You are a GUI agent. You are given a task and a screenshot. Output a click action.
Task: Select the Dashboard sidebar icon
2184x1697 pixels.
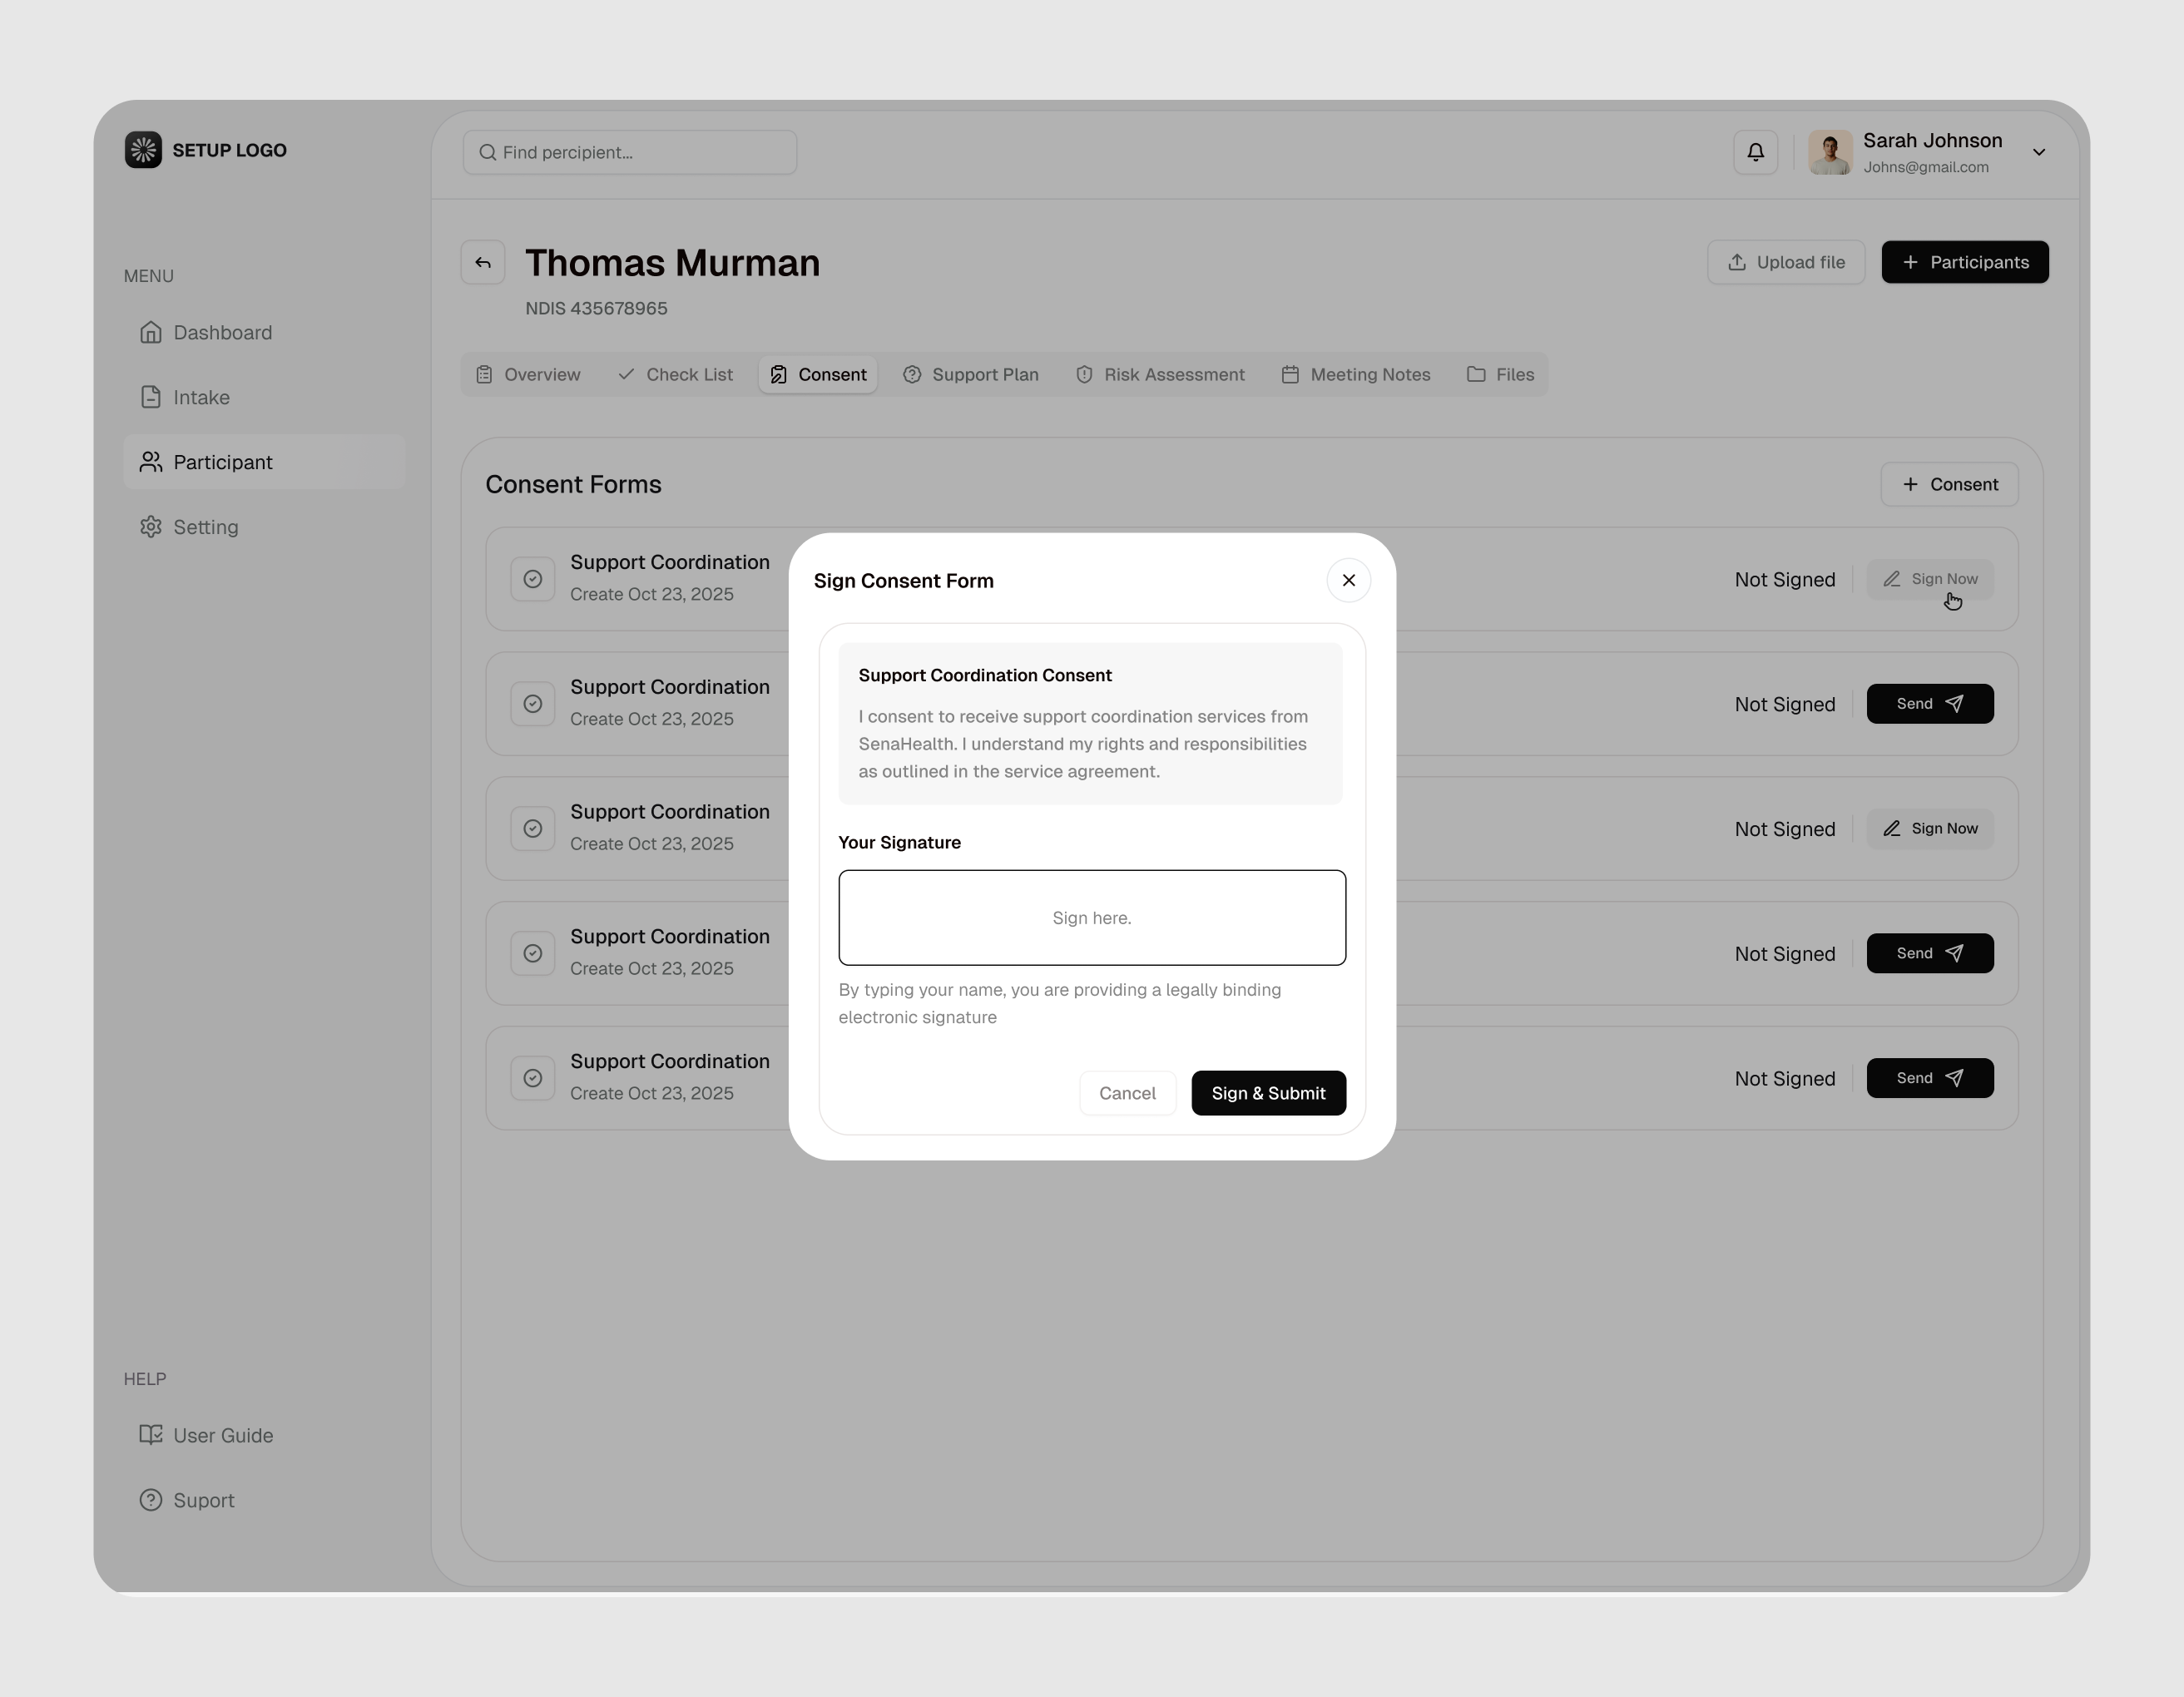click(x=151, y=332)
